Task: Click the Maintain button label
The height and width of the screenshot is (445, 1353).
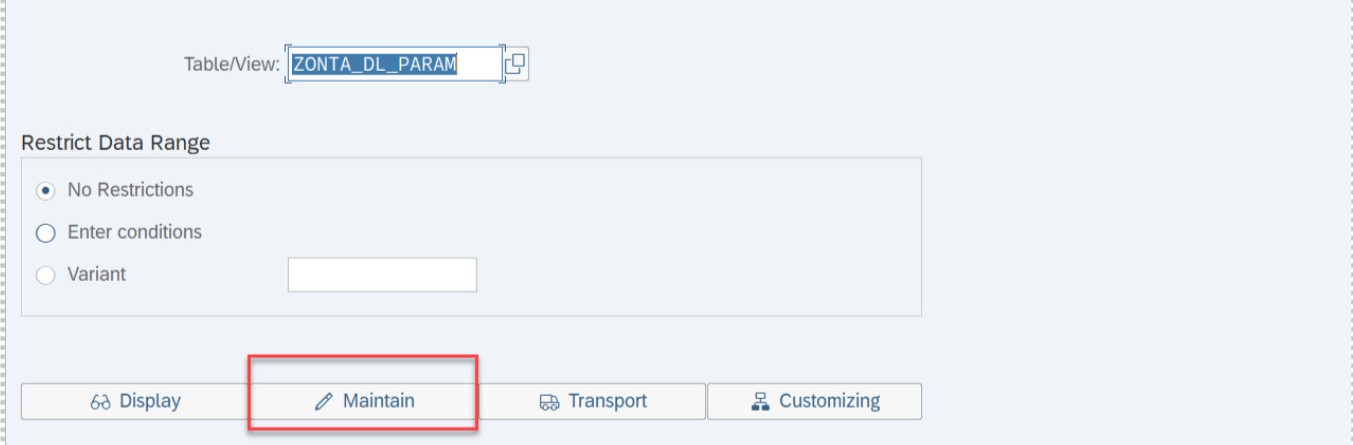Action: coord(379,401)
